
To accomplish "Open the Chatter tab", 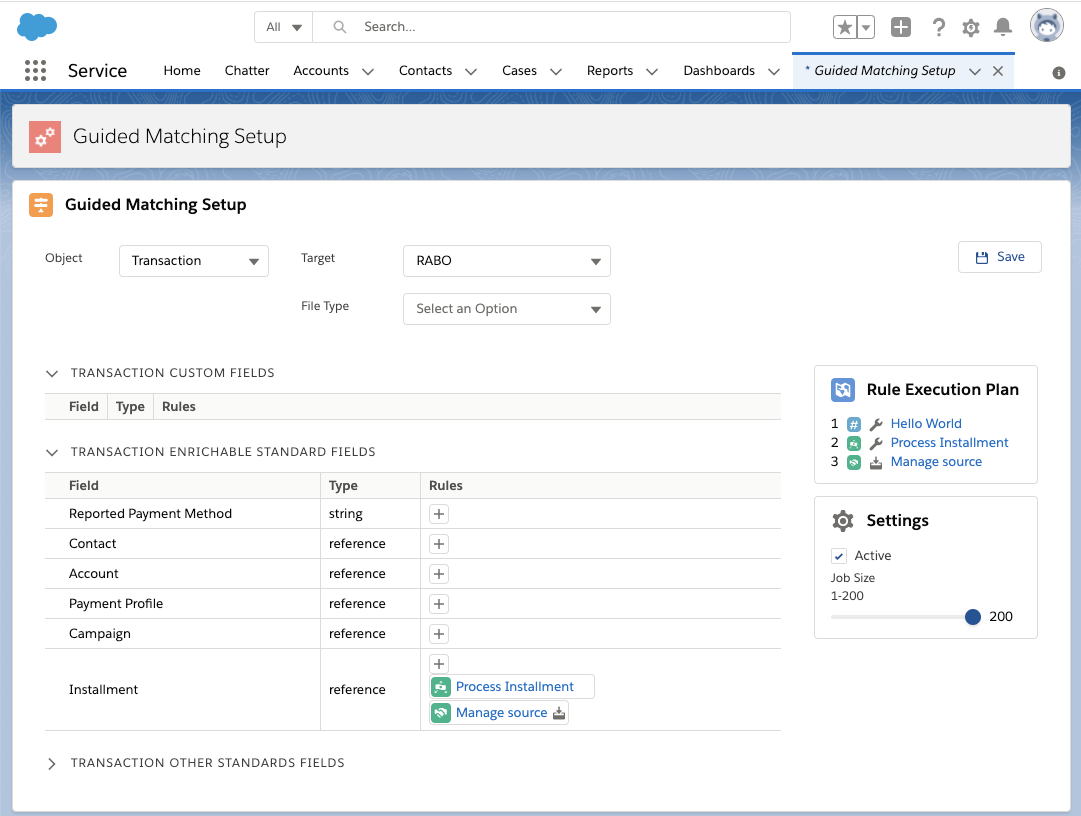I will tap(246, 70).
